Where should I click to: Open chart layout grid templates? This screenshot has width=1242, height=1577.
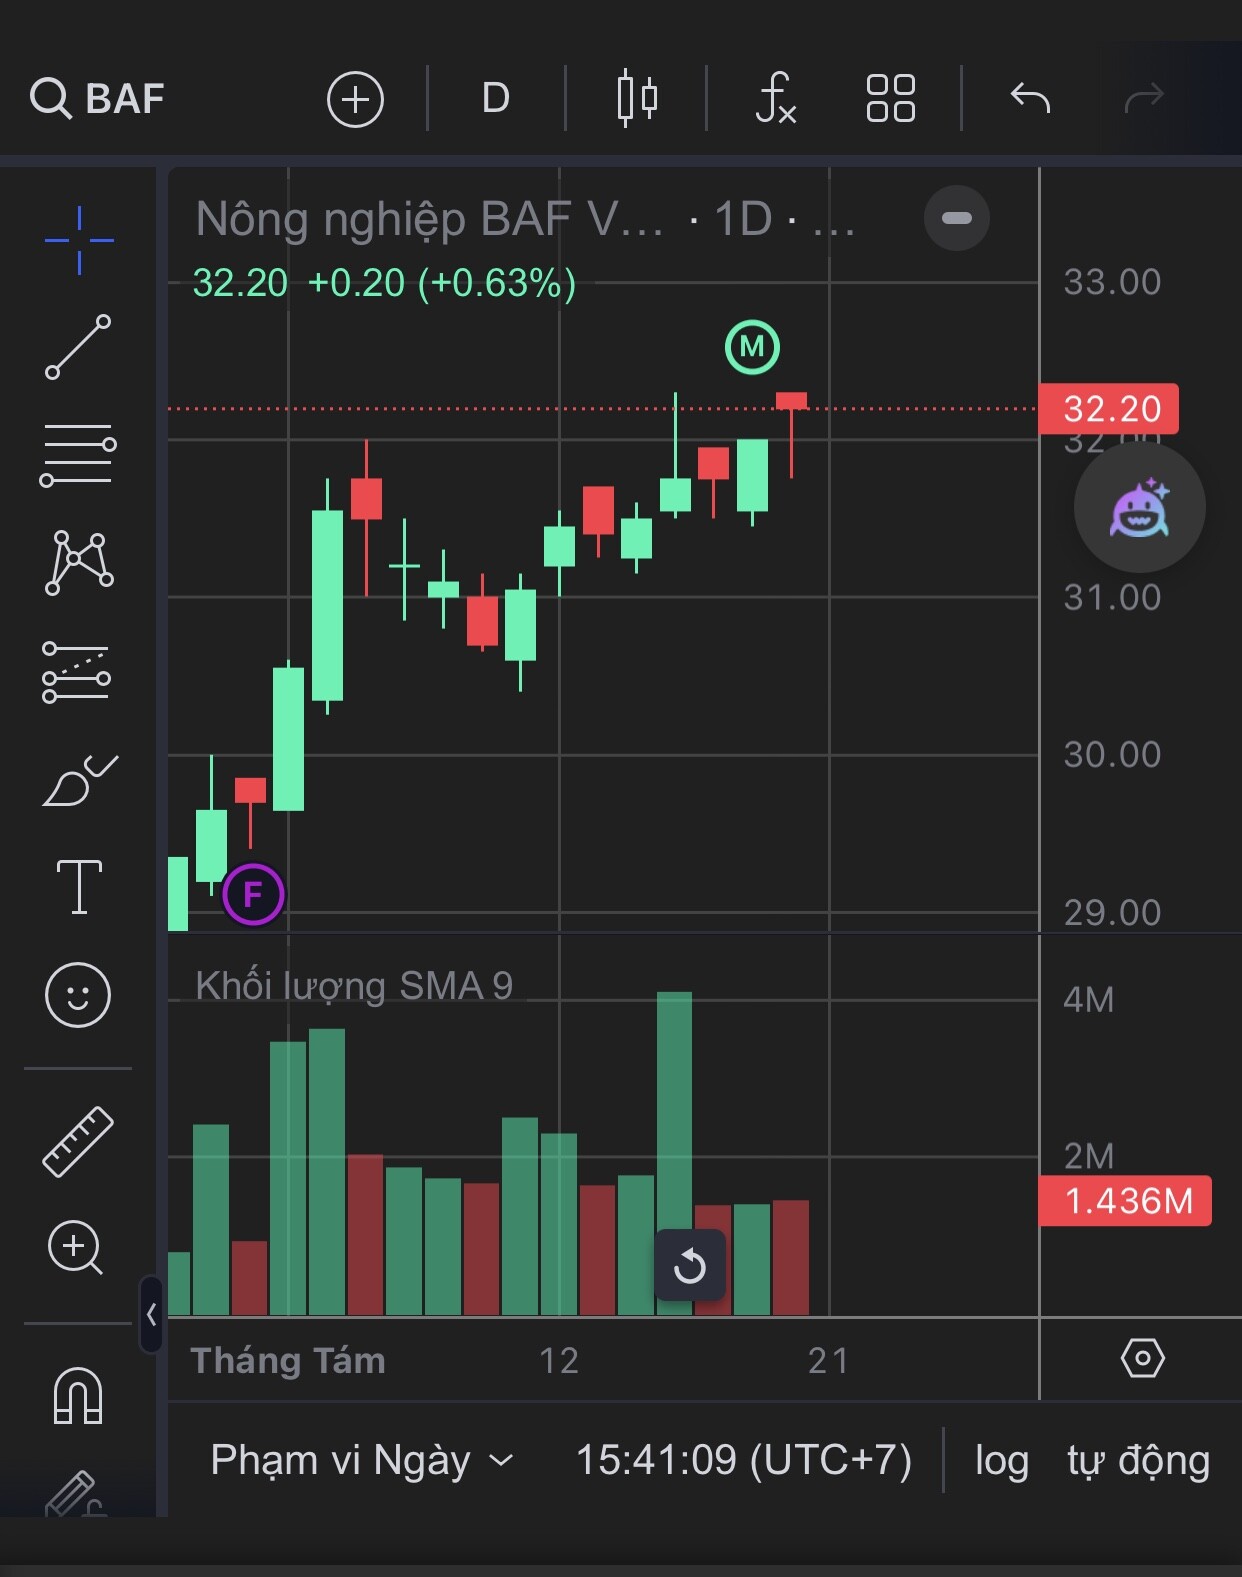(890, 98)
